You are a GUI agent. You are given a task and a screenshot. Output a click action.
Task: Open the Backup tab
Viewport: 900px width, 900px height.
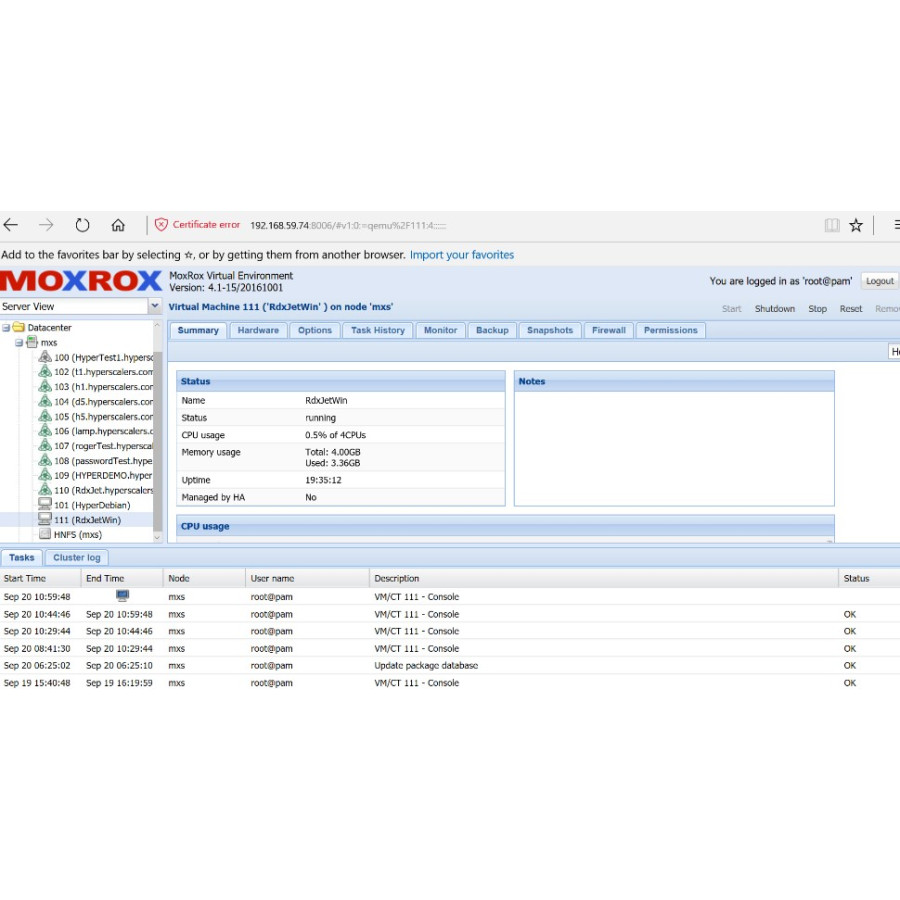point(492,330)
